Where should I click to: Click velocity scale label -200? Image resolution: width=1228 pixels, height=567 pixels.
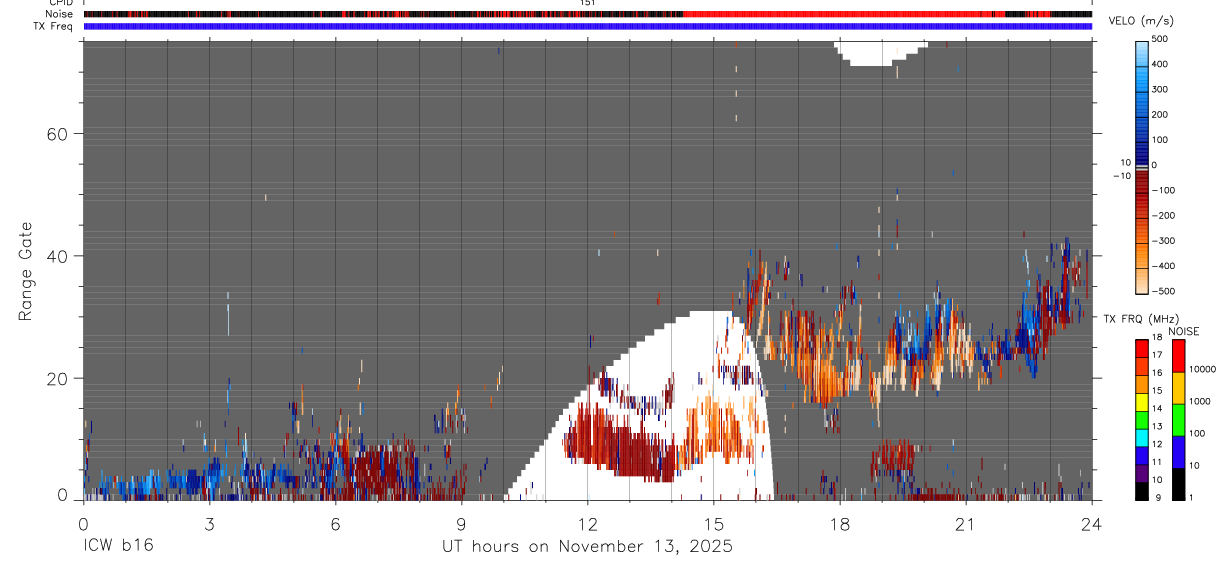coord(1162,216)
